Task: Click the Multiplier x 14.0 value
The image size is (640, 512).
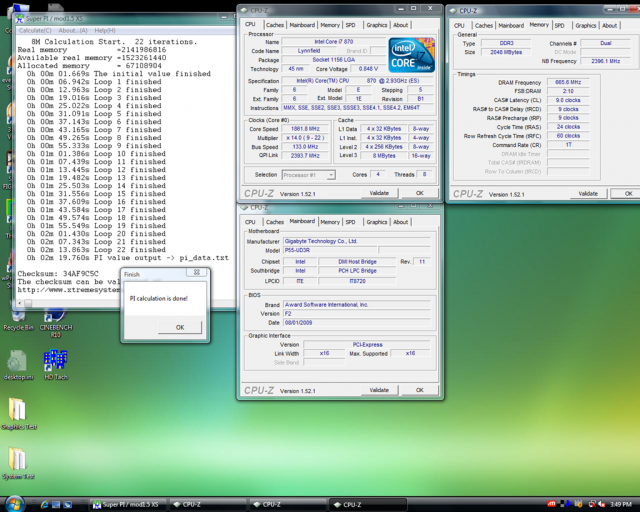Action: pos(305,138)
